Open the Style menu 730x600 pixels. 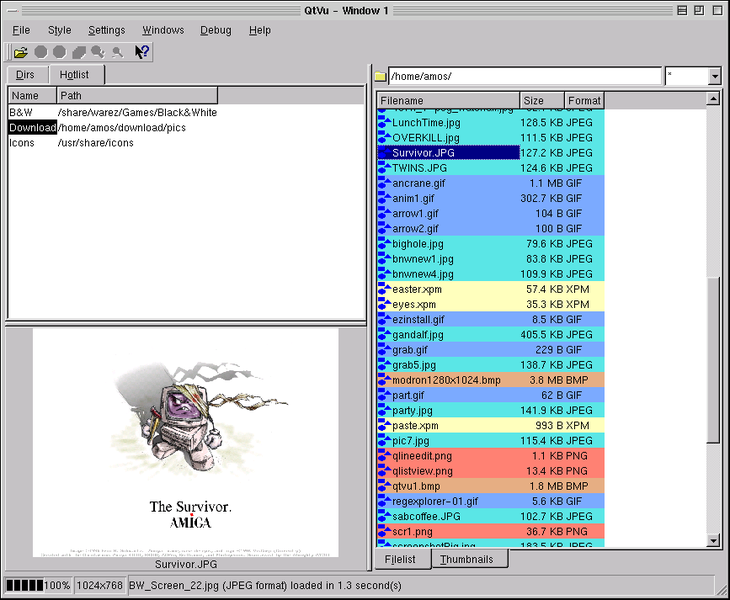(60, 30)
